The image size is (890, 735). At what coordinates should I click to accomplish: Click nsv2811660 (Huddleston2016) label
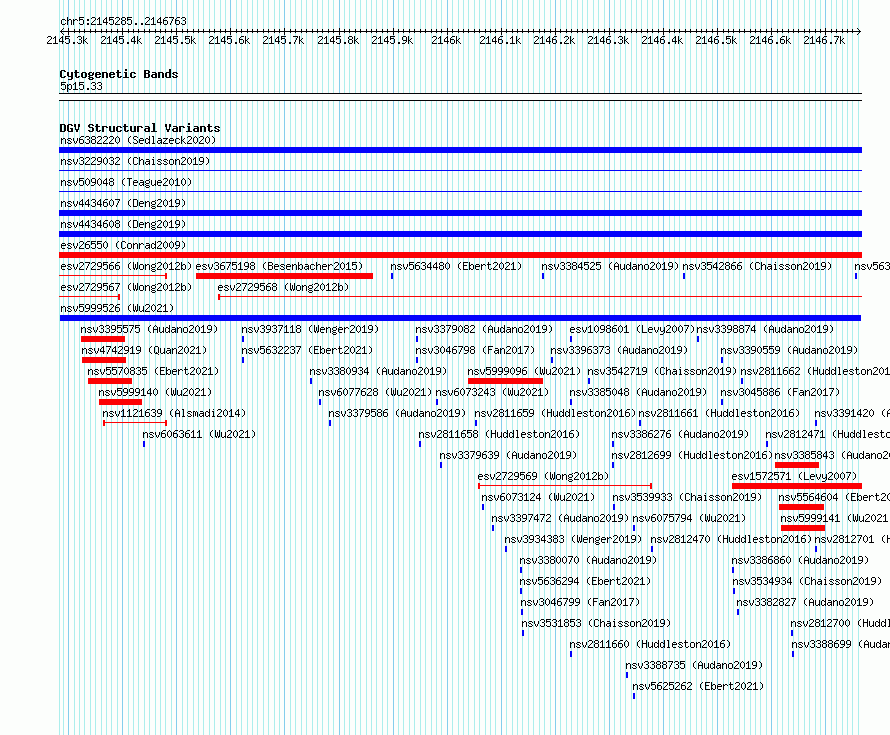tap(650, 644)
